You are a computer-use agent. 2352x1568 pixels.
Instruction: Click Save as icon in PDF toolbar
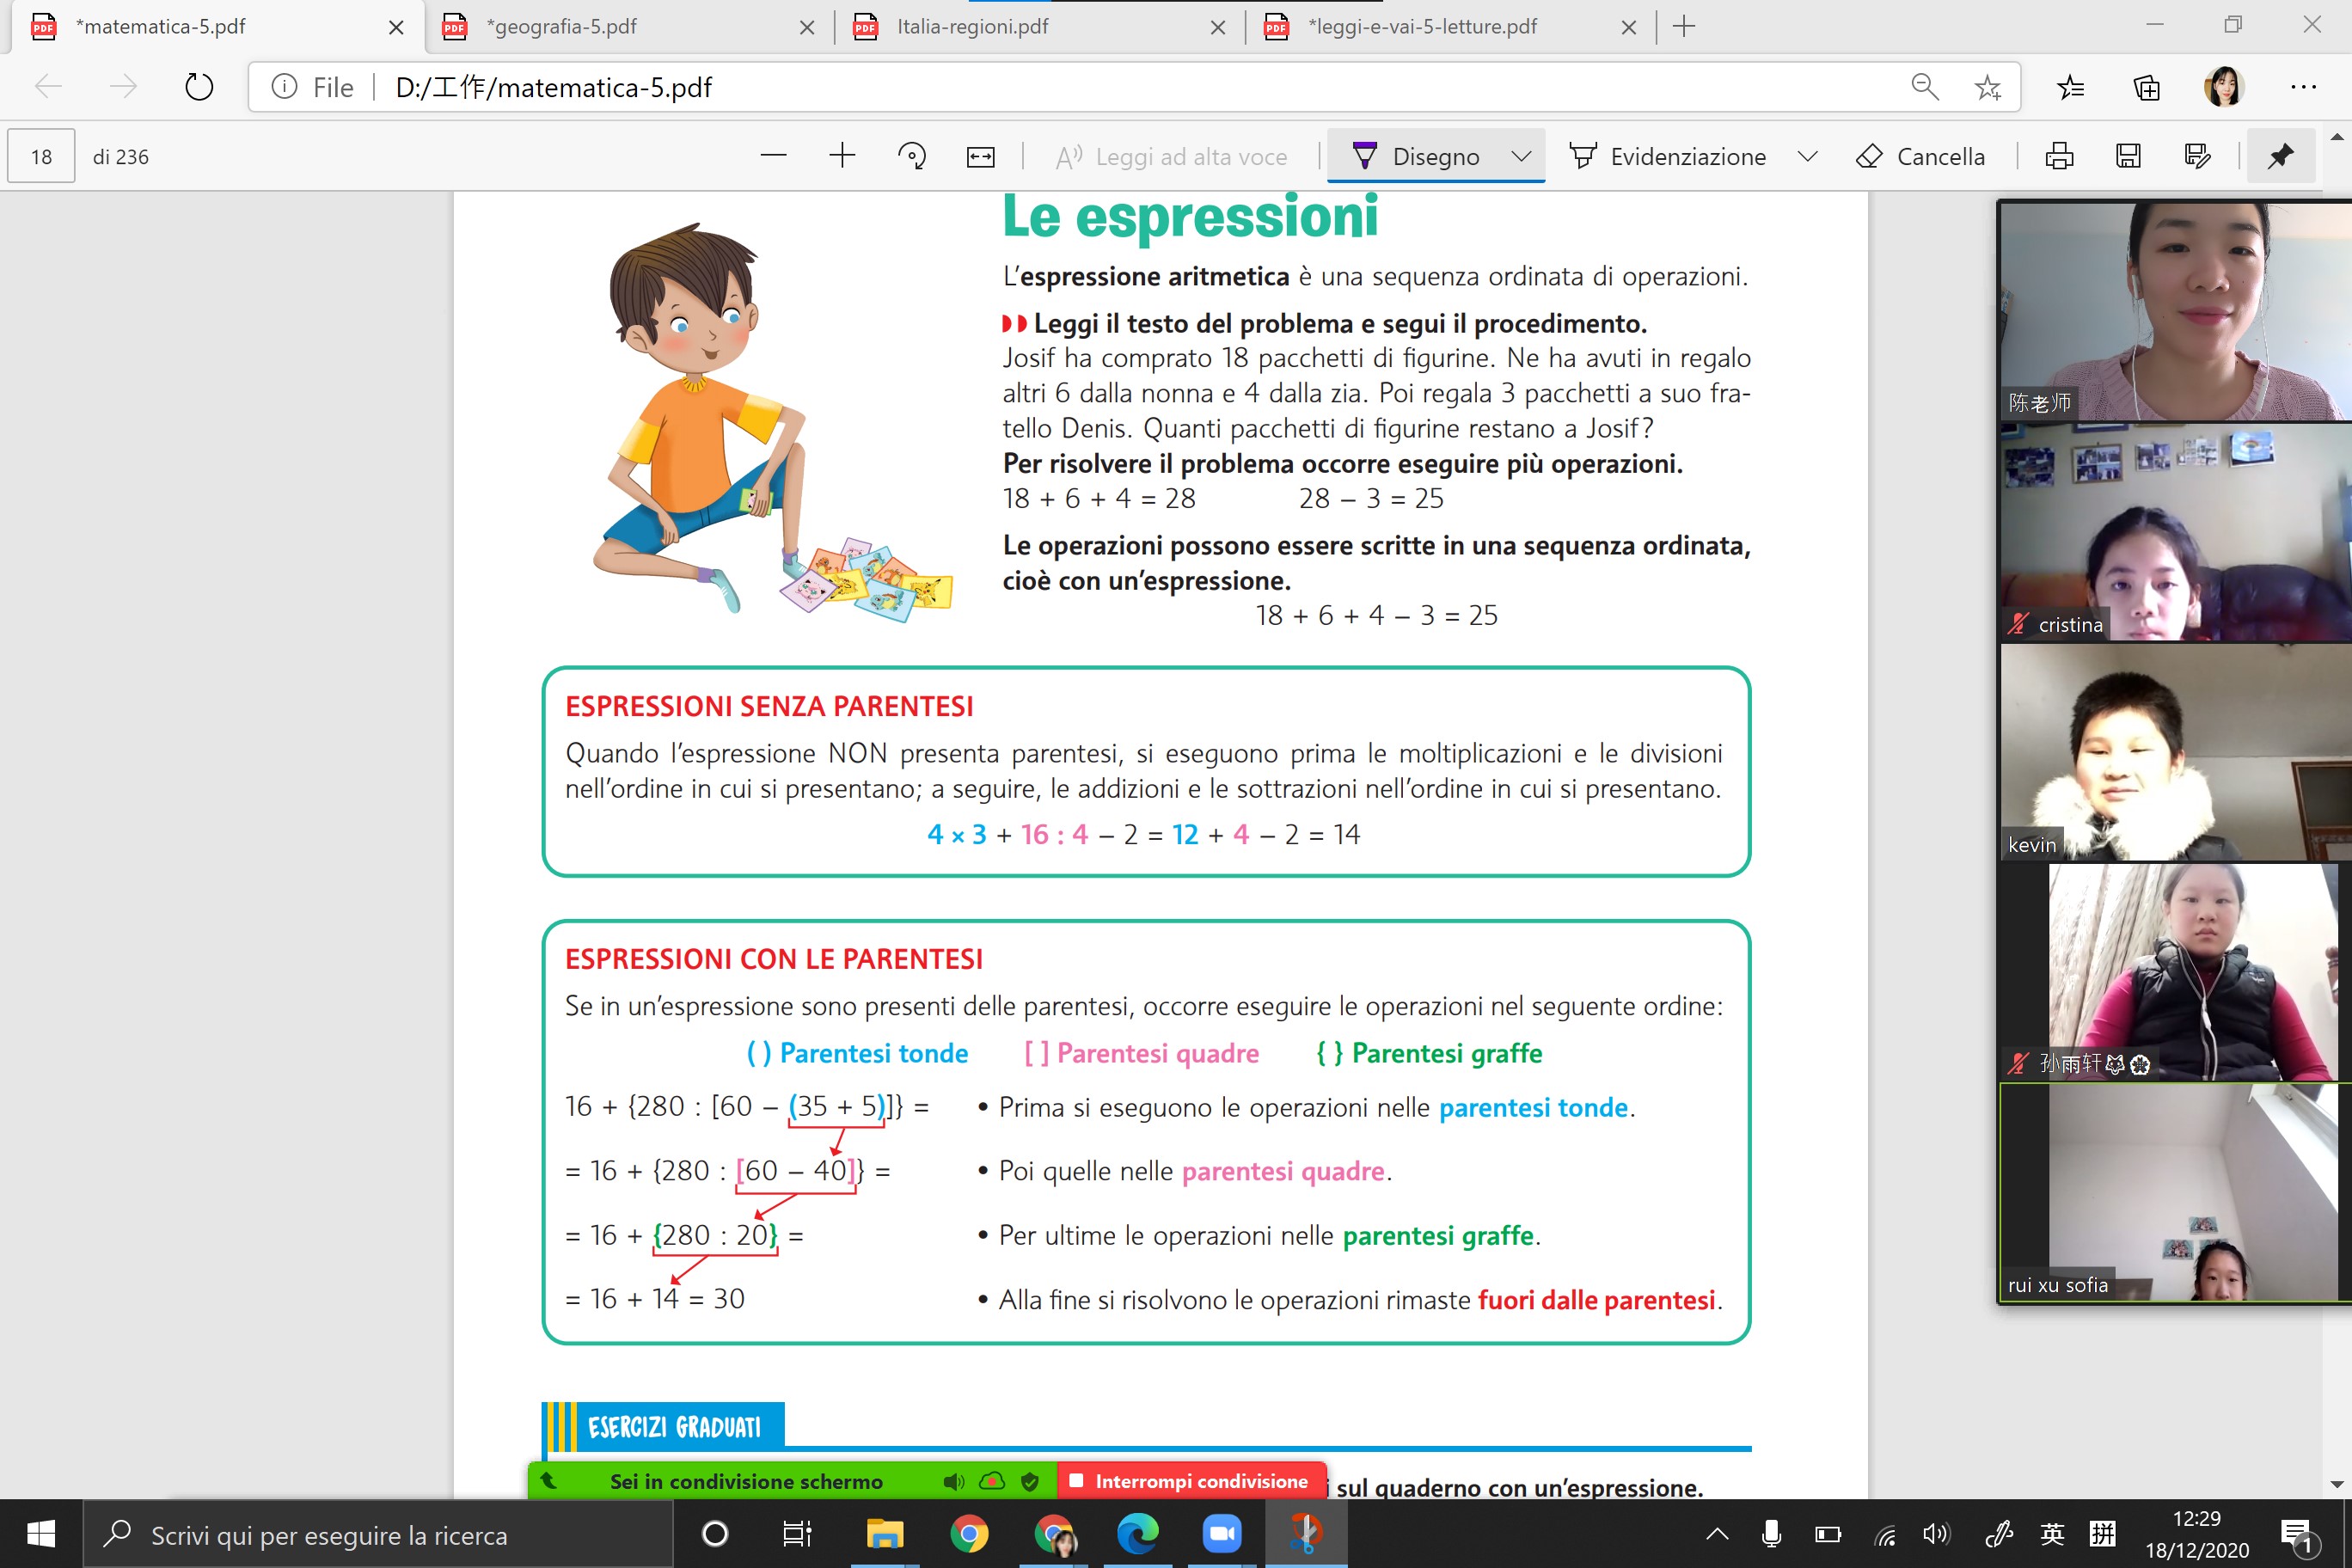2197,156
